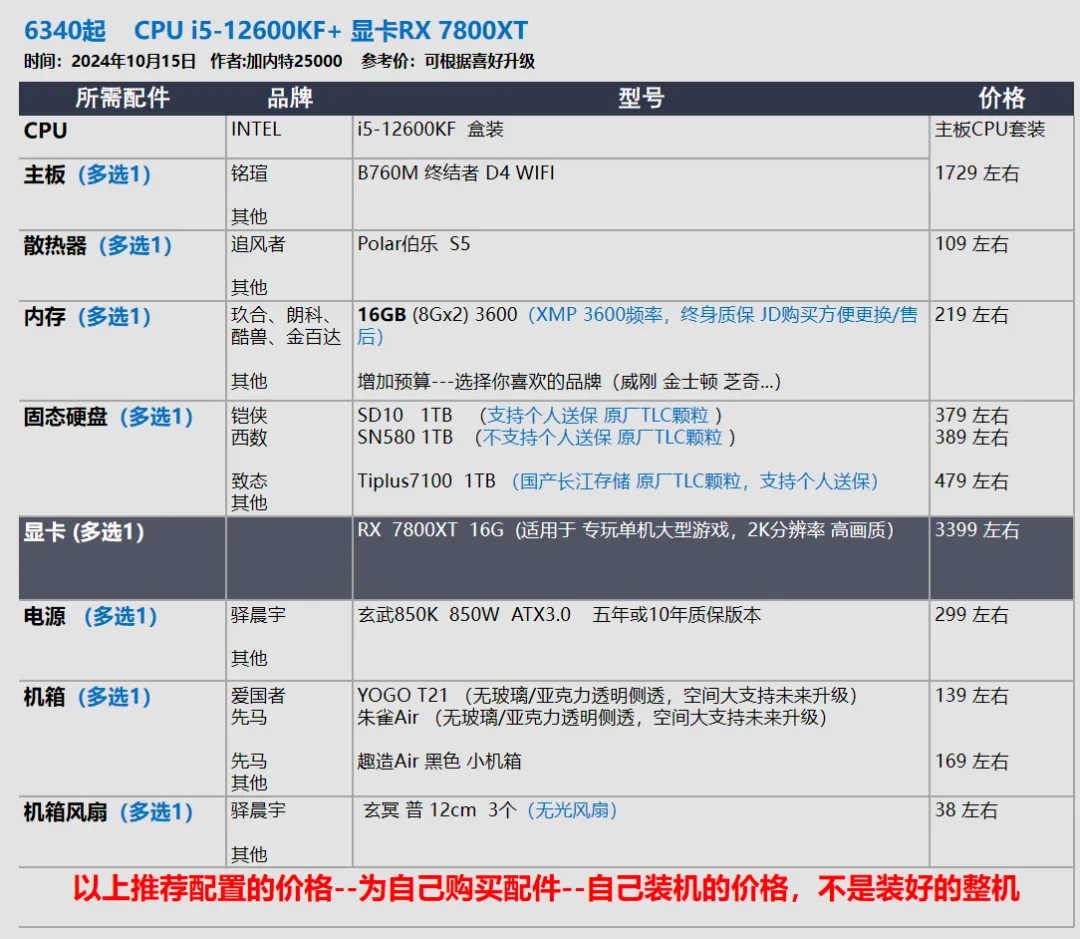Click the '169 左右' price
Screen dimensions: 1080x939
(x=971, y=761)
